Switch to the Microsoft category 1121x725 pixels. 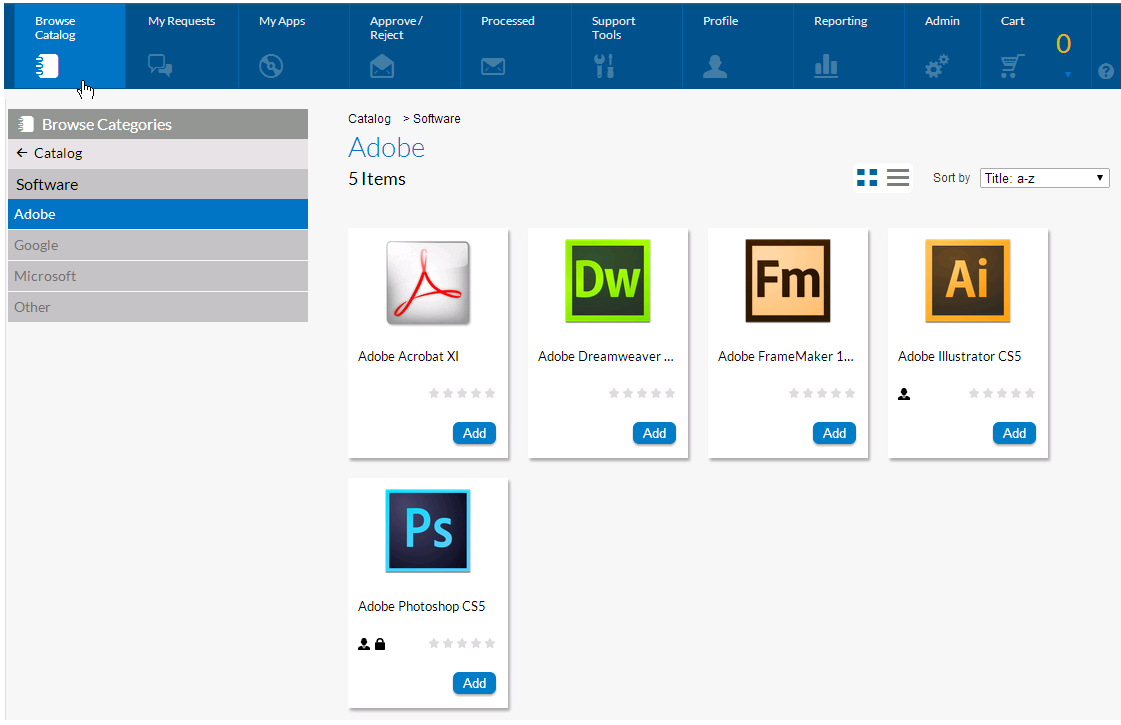[157, 276]
